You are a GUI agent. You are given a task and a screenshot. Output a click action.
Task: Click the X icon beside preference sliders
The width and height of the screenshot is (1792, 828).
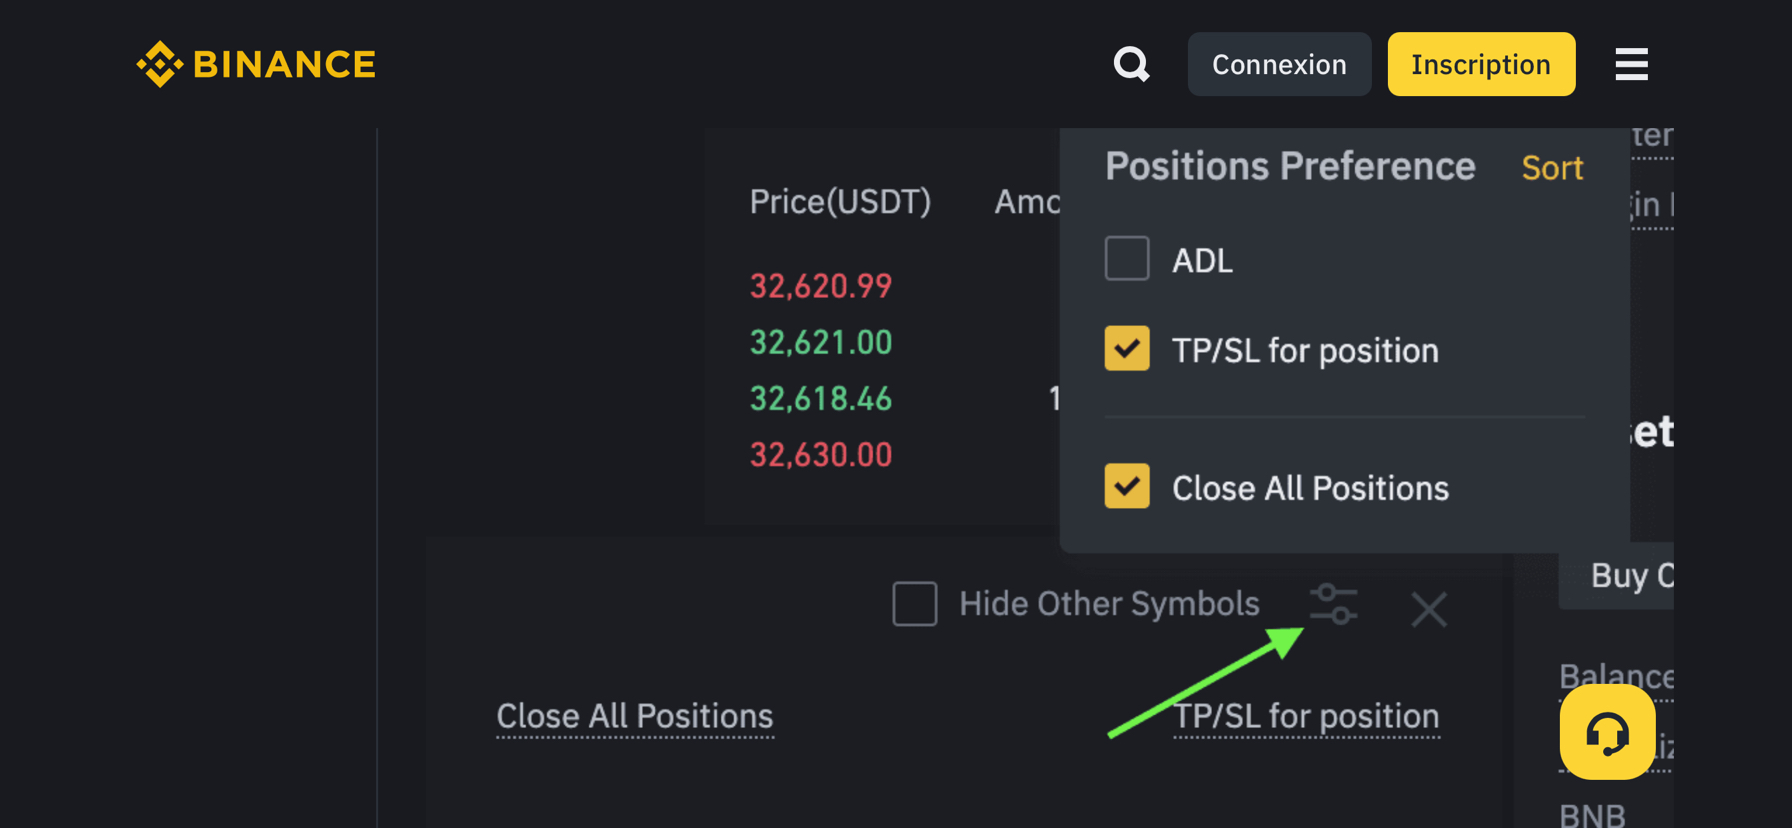coord(1428,609)
